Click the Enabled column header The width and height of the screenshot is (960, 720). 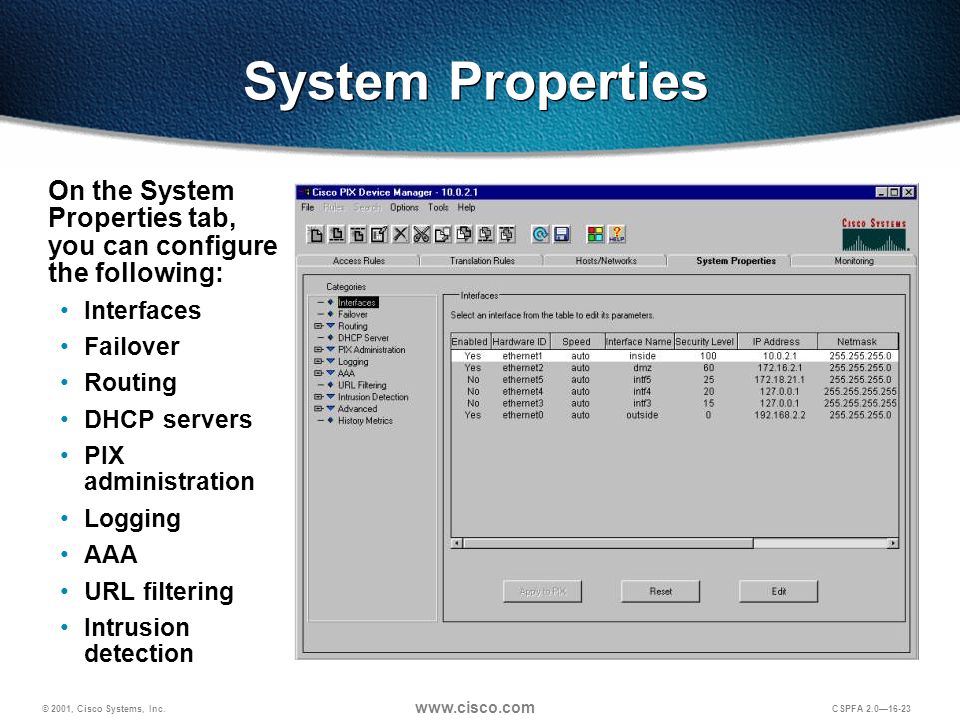pos(470,342)
